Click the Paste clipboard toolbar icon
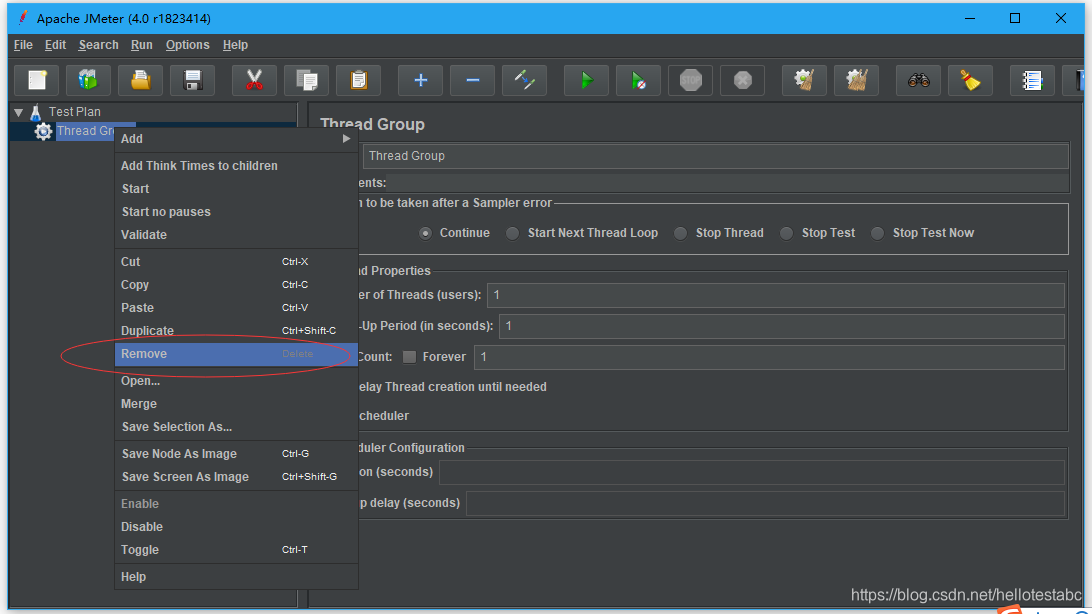This screenshot has width=1092, height=614. tap(358, 81)
